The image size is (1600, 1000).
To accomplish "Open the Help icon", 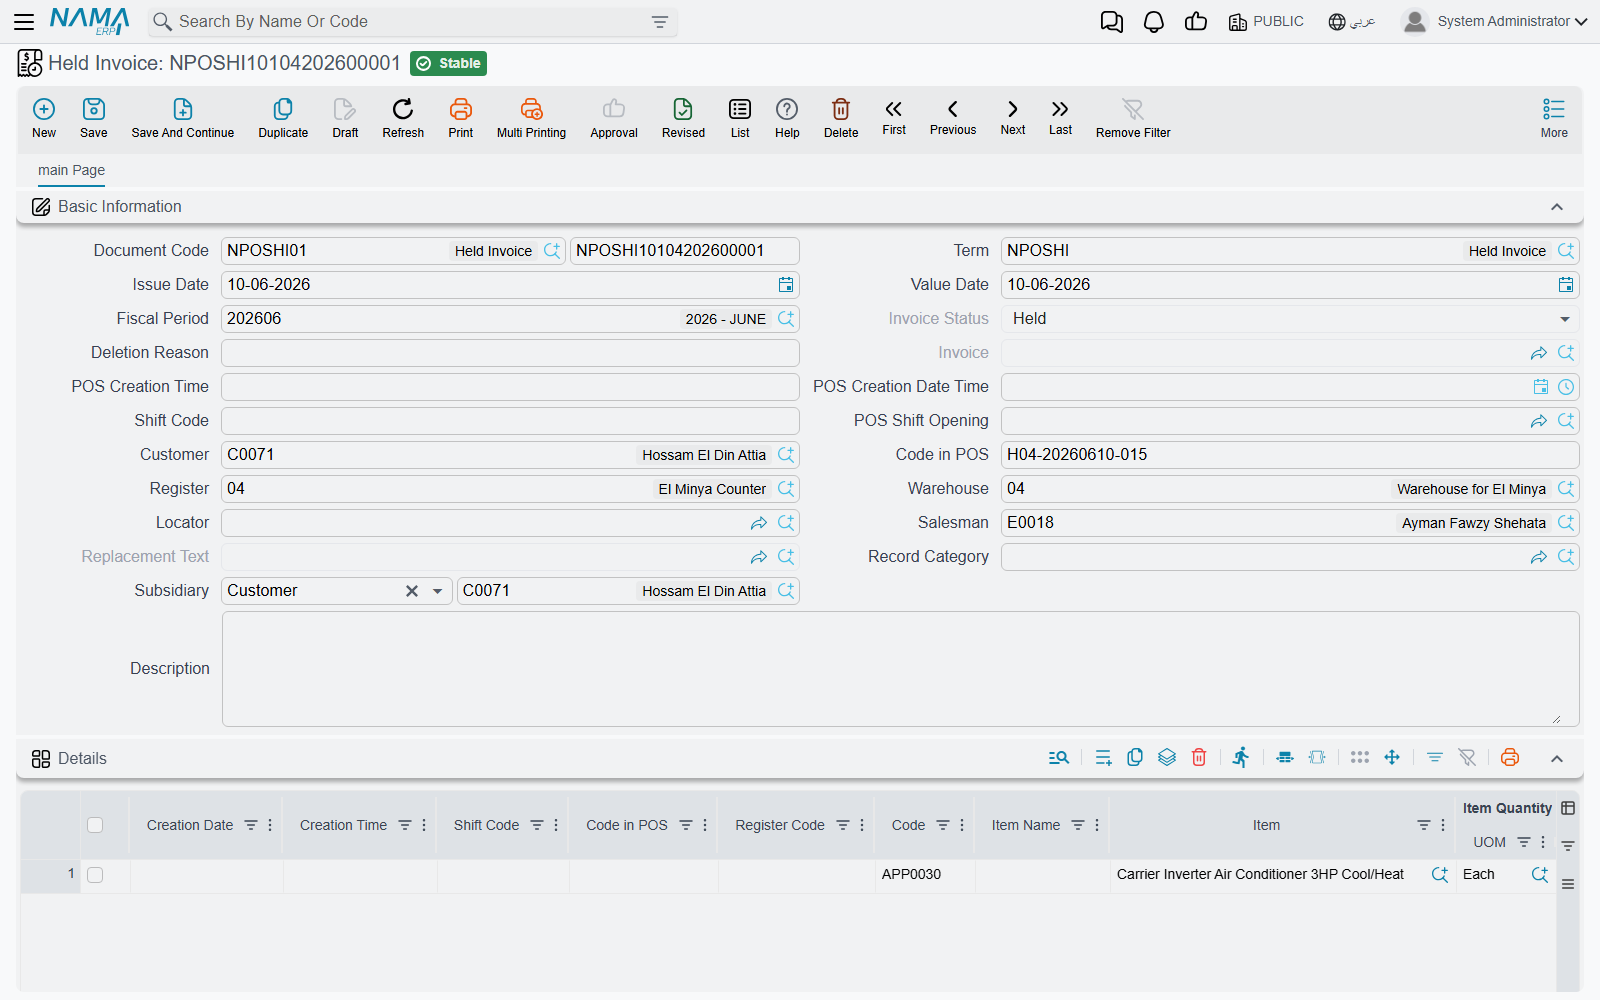I will 787,118.
